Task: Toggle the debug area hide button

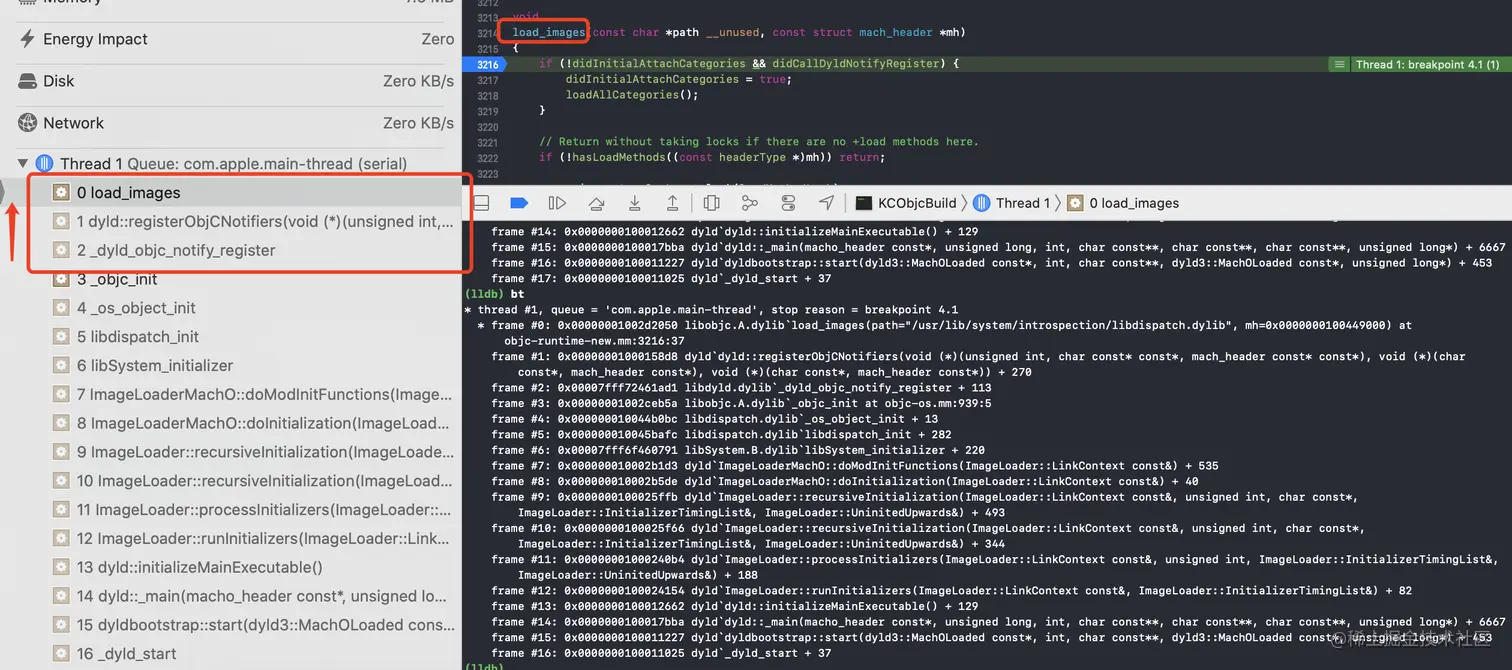Action: (481, 203)
